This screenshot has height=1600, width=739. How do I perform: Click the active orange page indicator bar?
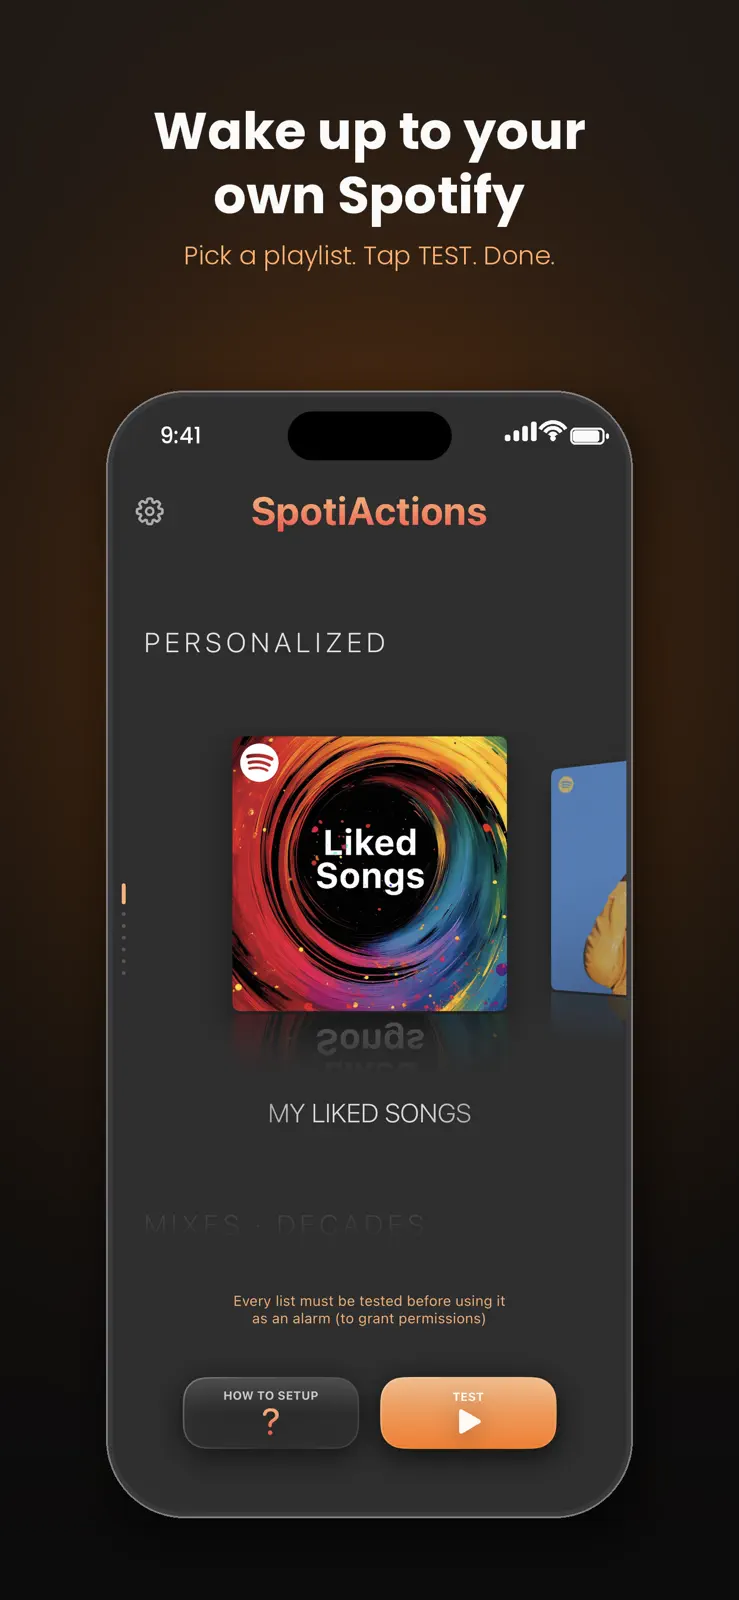124,893
